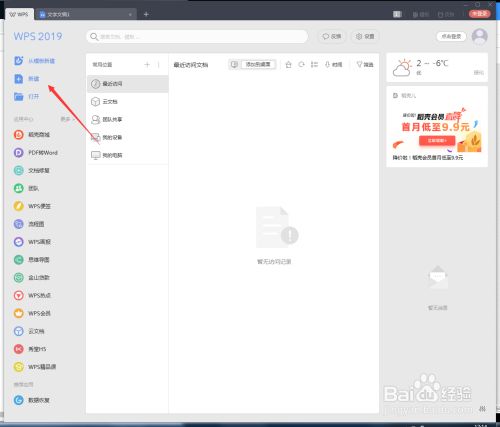Open the weather widget

[x=437, y=68]
